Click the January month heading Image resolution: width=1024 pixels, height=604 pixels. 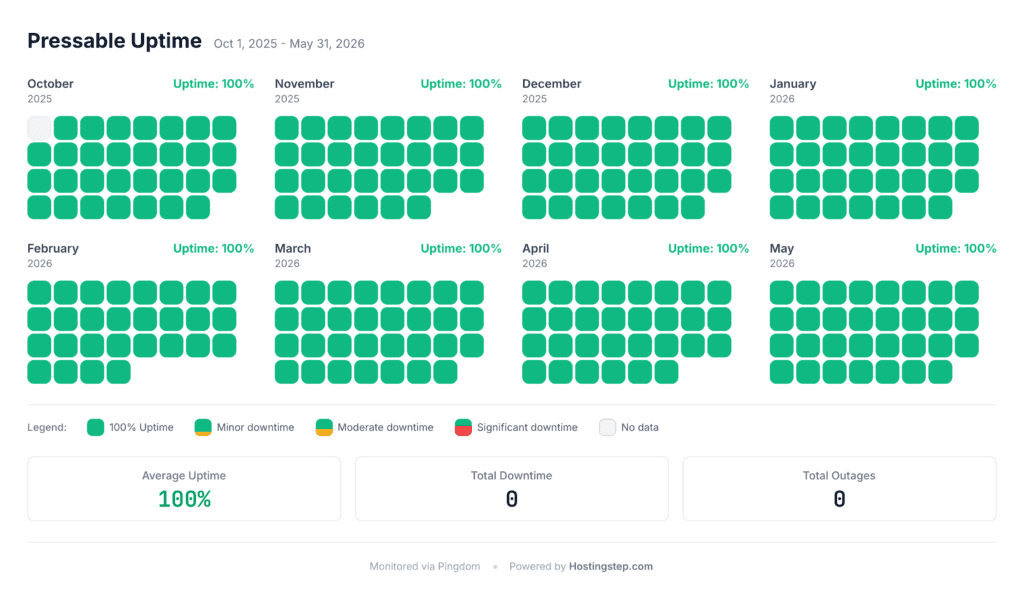click(793, 84)
